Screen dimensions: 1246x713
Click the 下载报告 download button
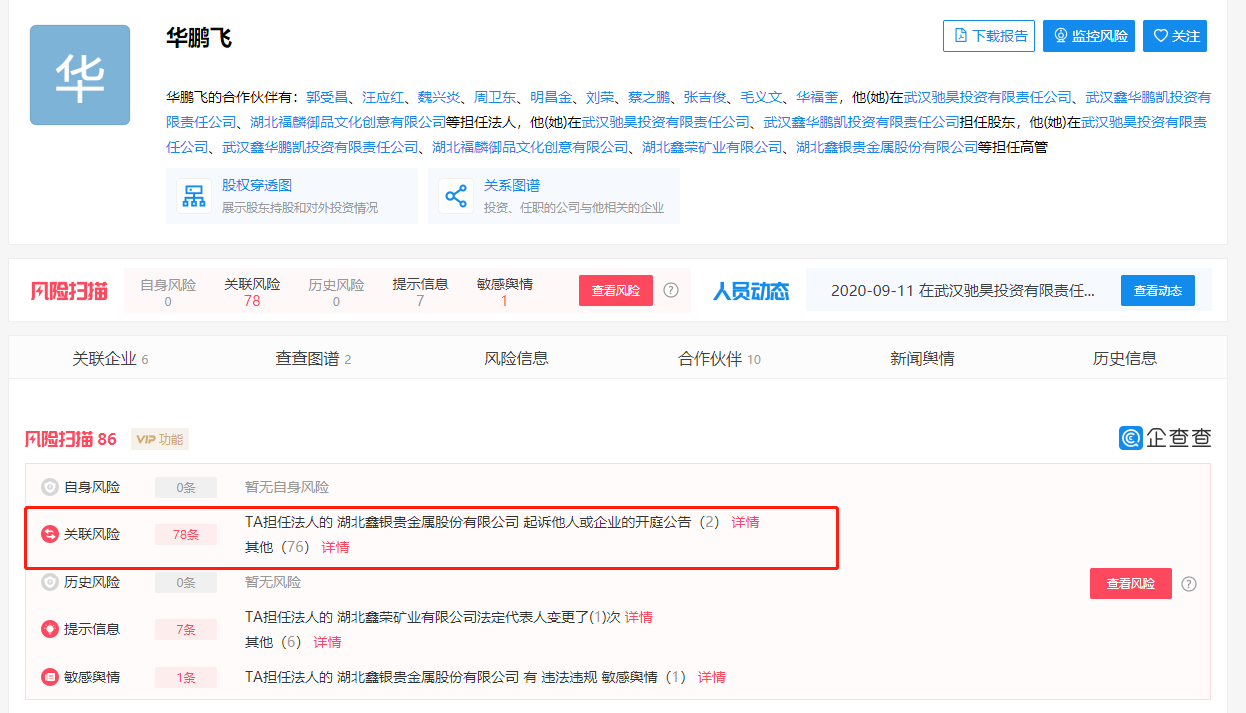point(989,36)
